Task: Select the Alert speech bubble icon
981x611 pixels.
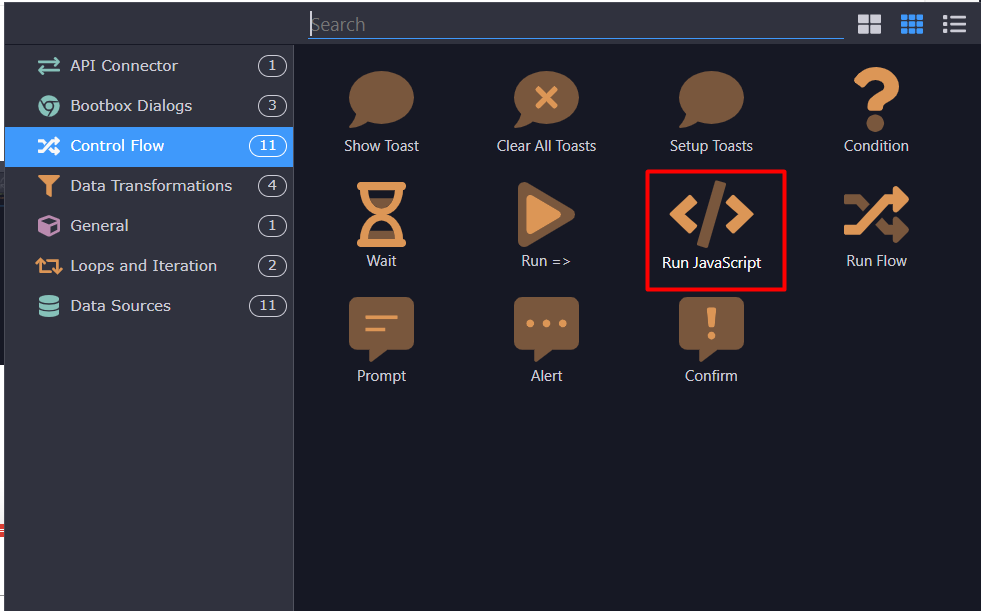Action: tap(546, 329)
